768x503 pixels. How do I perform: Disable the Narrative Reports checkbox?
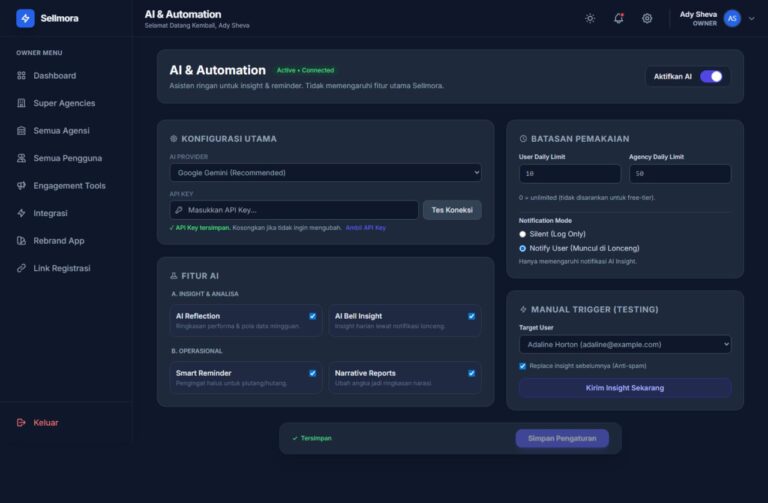pos(471,373)
